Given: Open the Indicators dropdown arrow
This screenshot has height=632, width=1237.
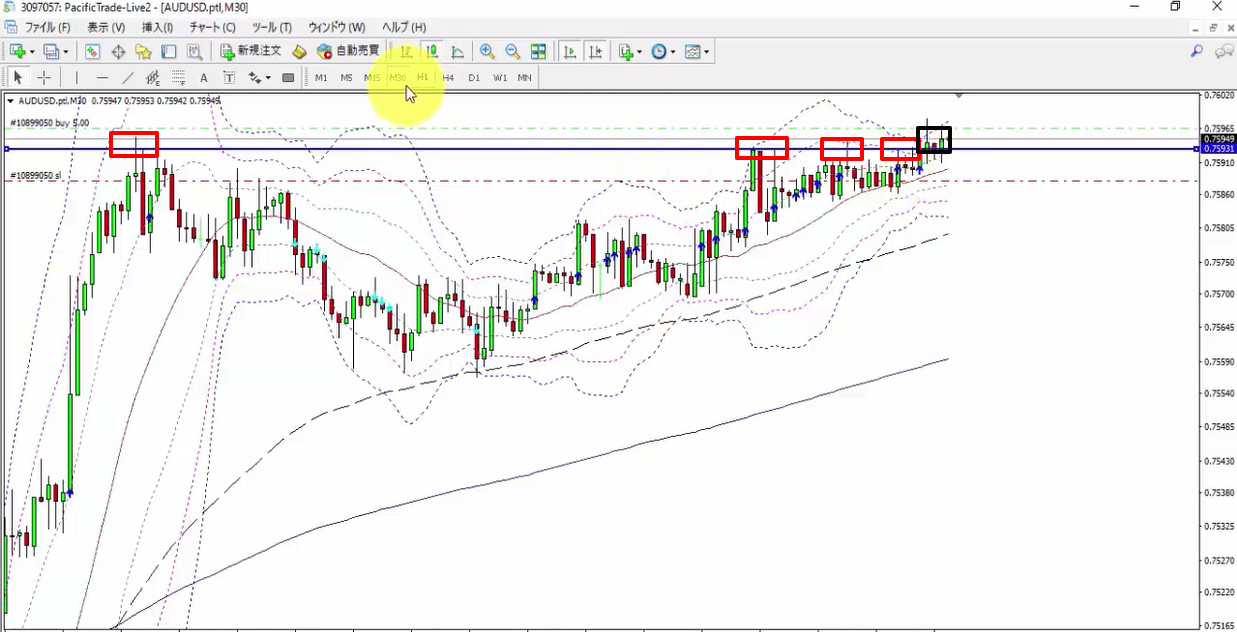Looking at the screenshot, I should pyautogui.click(x=640, y=51).
